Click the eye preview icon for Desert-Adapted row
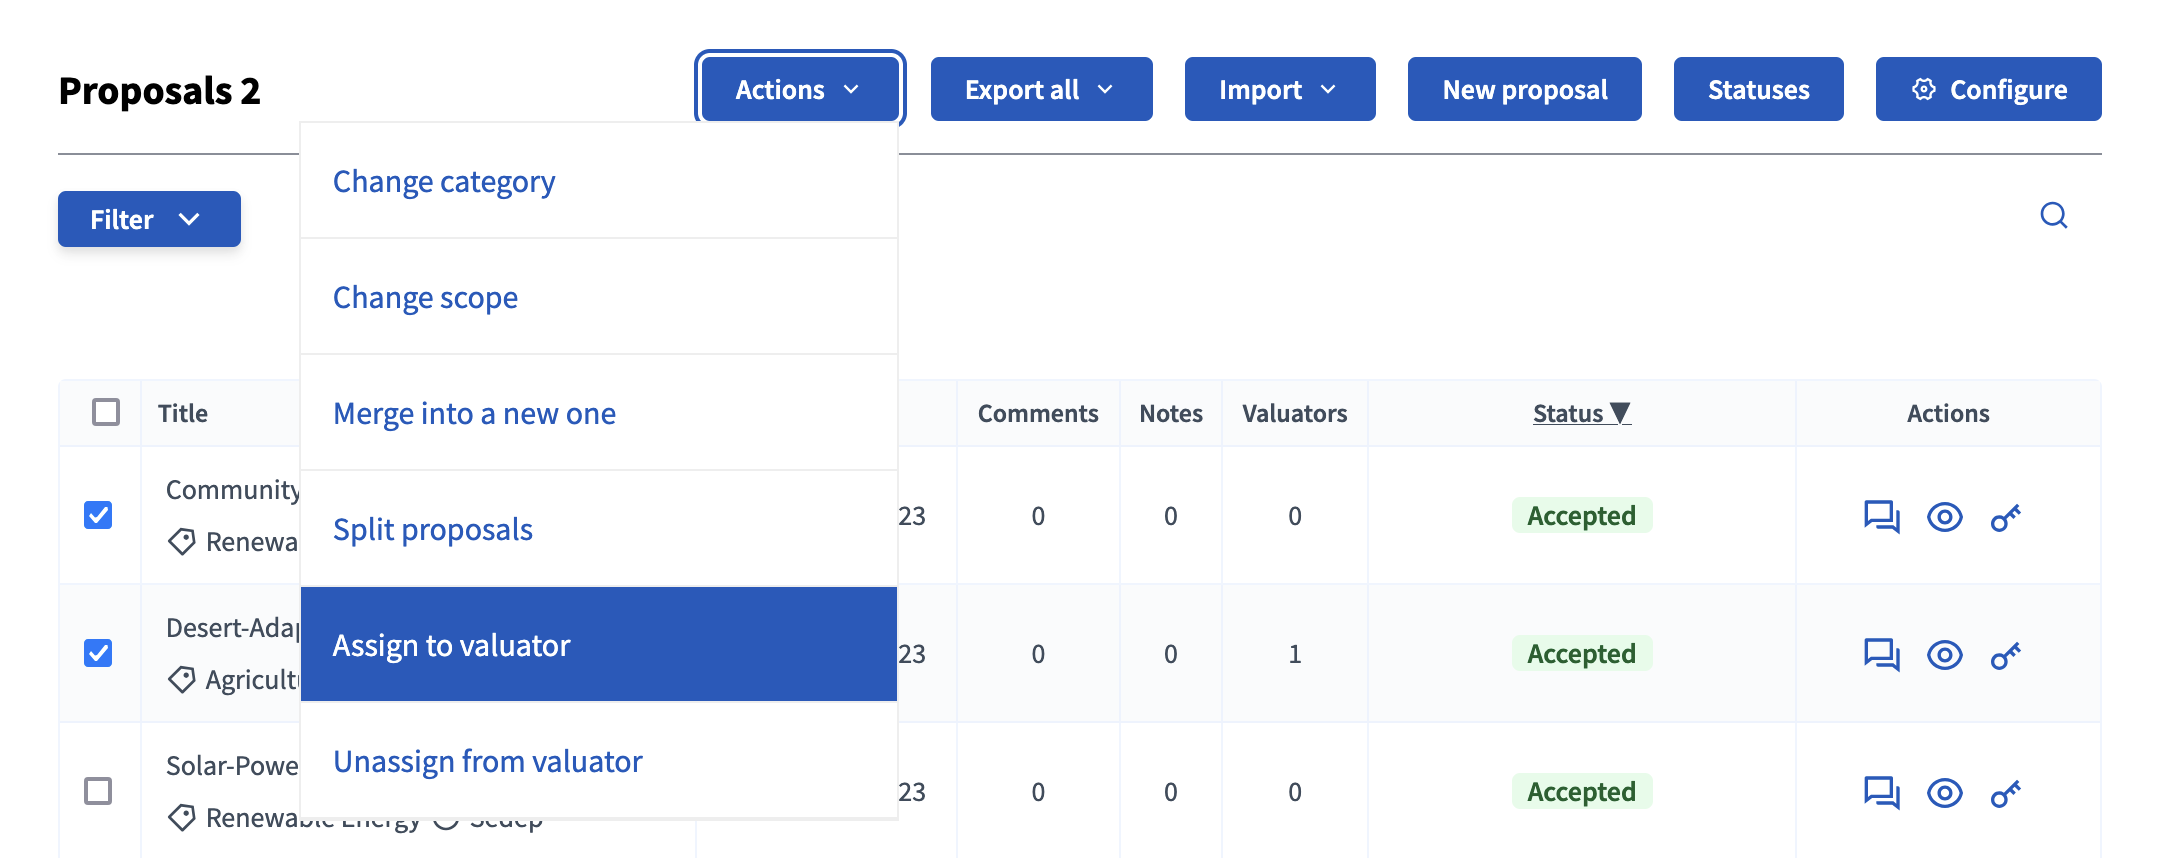 tap(1944, 655)
